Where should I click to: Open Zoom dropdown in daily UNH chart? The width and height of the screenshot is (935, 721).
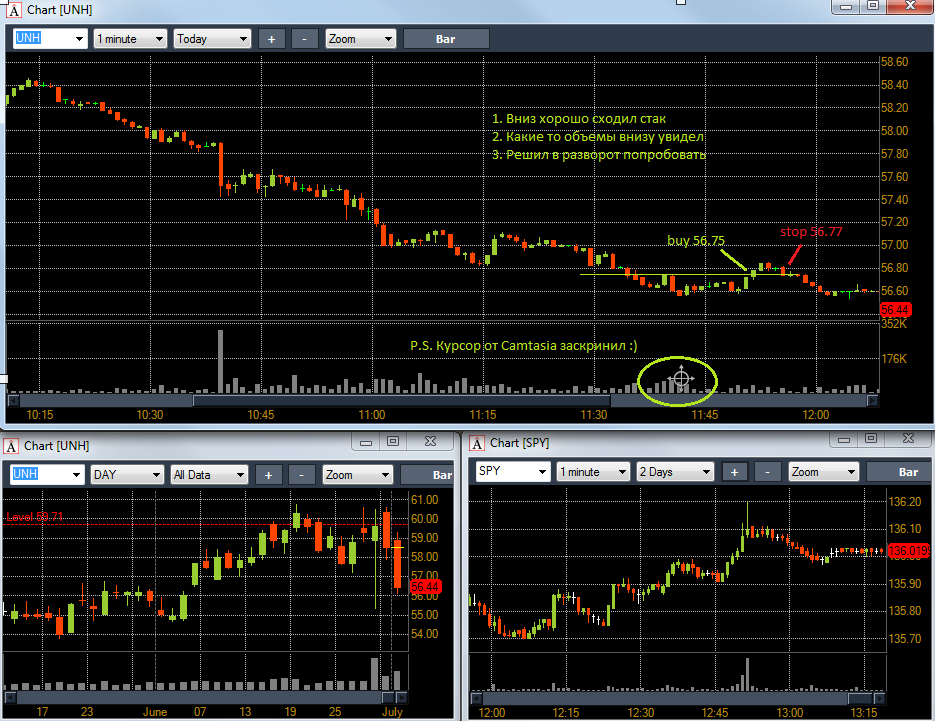coord(358,475)
